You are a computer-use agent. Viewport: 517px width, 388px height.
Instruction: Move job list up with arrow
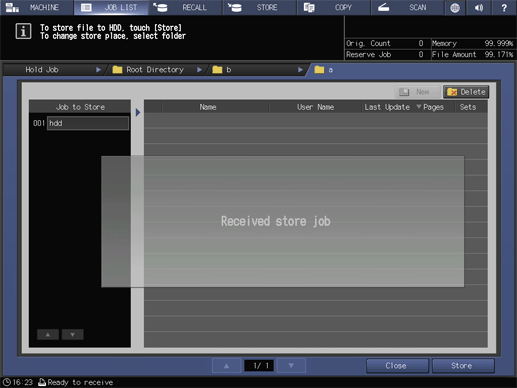click(48, 335)
